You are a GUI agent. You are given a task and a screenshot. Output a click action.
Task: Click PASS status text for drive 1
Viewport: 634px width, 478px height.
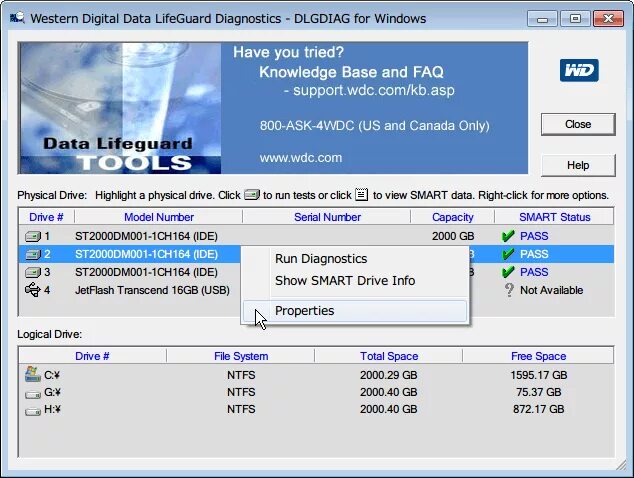[534, 236]
